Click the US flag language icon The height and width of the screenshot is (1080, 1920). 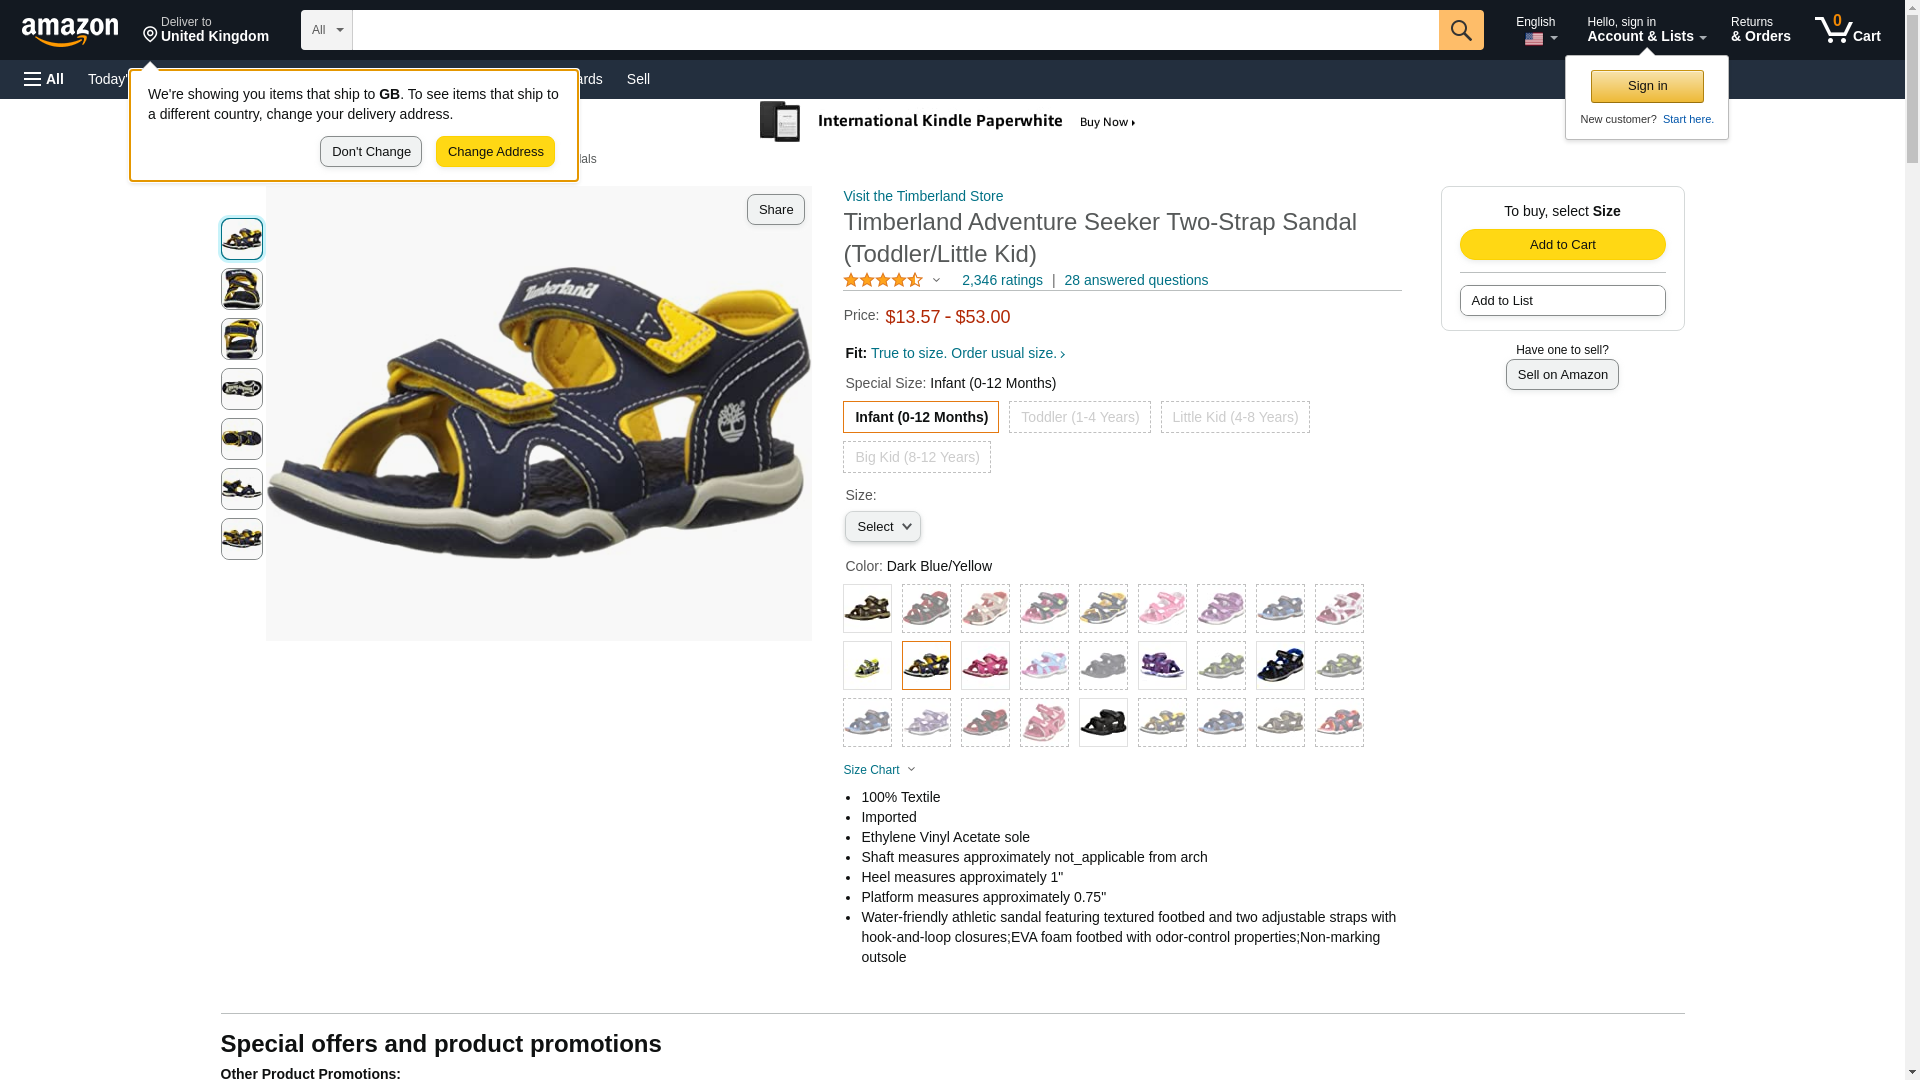pyautogui.click(x=1533, y=39)
